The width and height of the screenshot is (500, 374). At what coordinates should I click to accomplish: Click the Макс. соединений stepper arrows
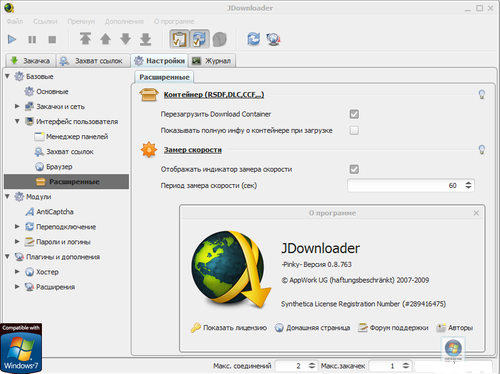(x=312, y=366)
